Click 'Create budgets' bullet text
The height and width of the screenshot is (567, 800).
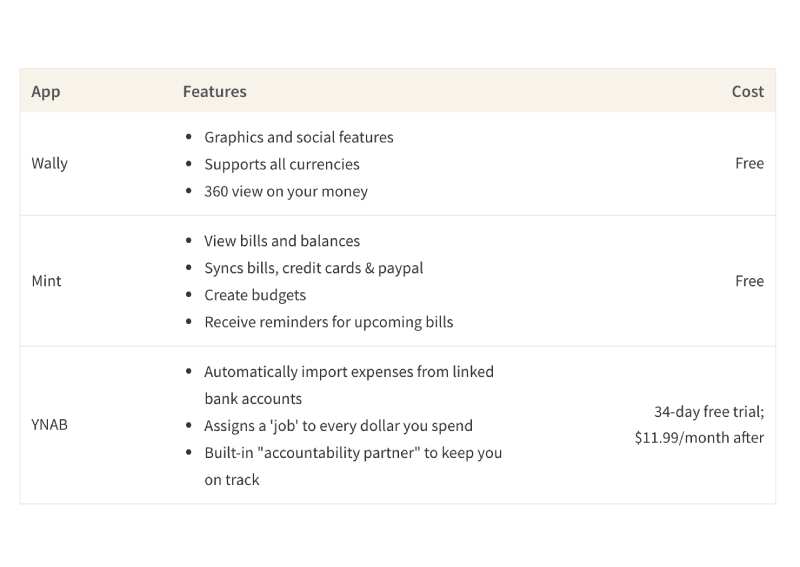coord(254,295)
